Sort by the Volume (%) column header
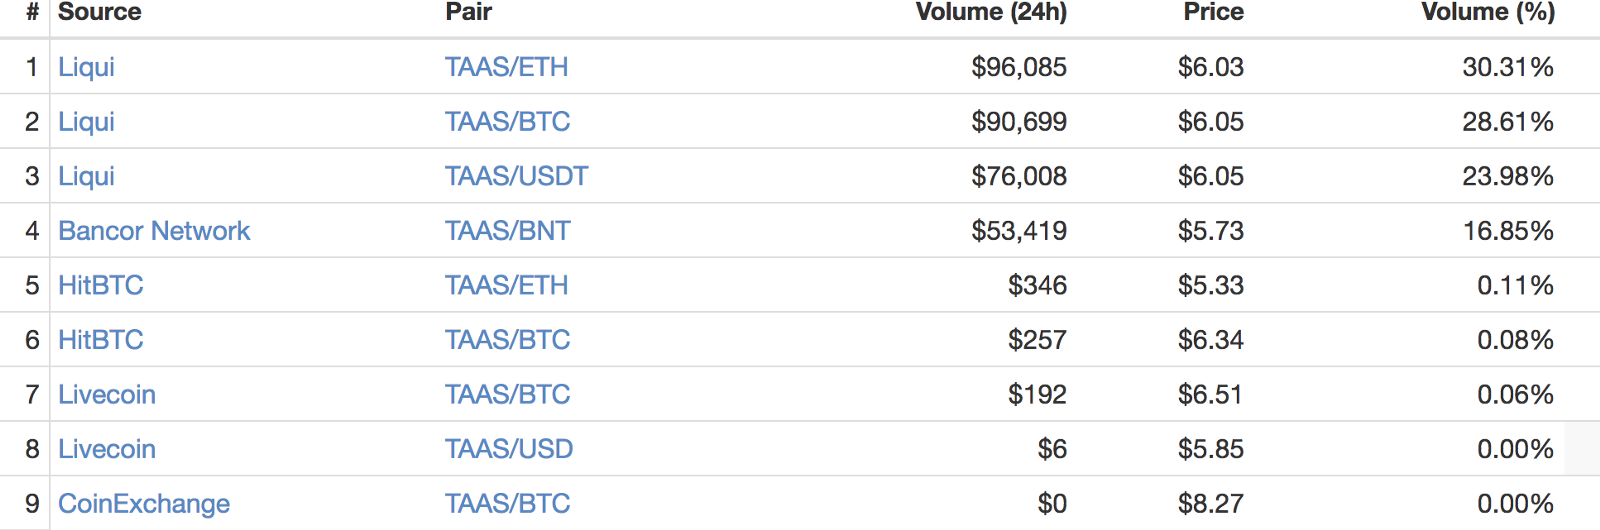Screen dimensions: 1600x530 point(1487,12)
